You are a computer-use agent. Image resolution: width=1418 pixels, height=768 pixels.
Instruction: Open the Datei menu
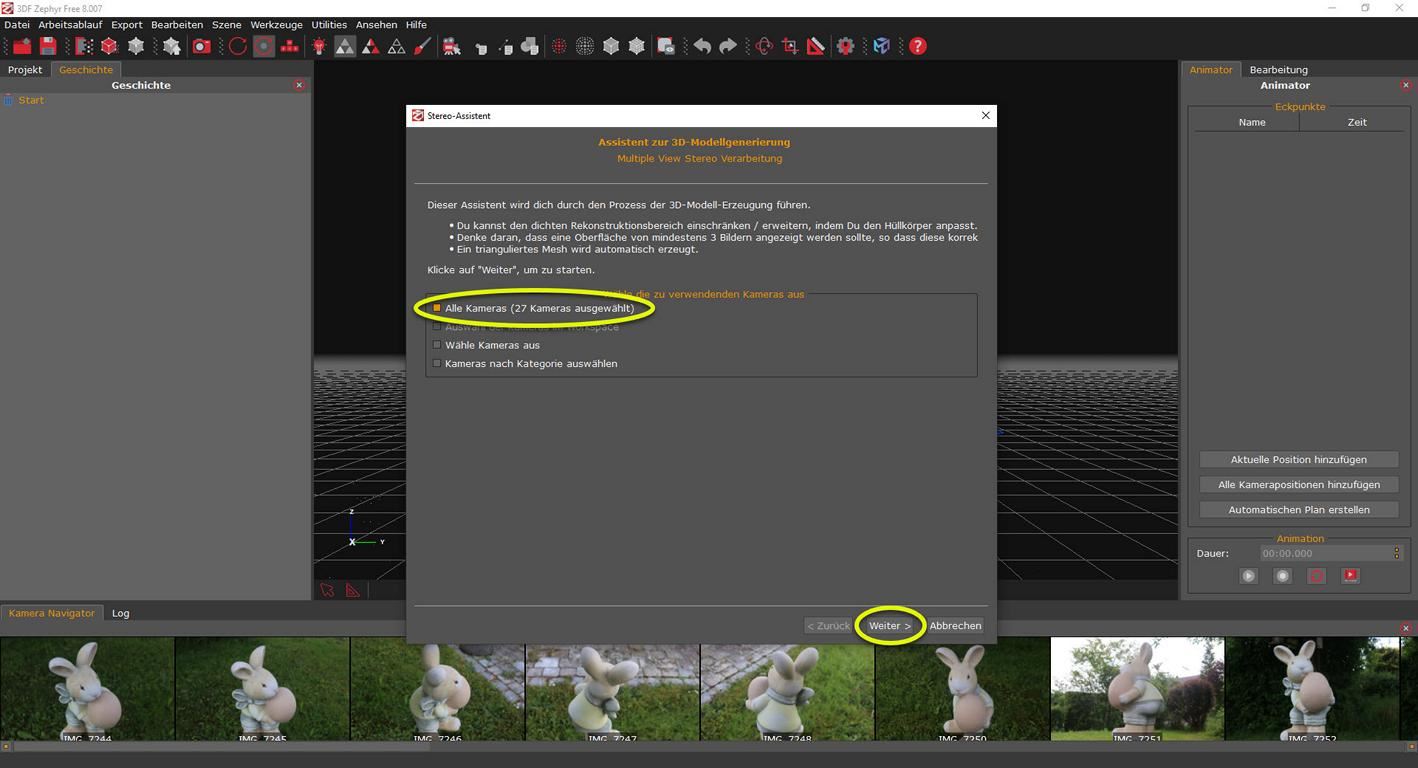point(17,25)
